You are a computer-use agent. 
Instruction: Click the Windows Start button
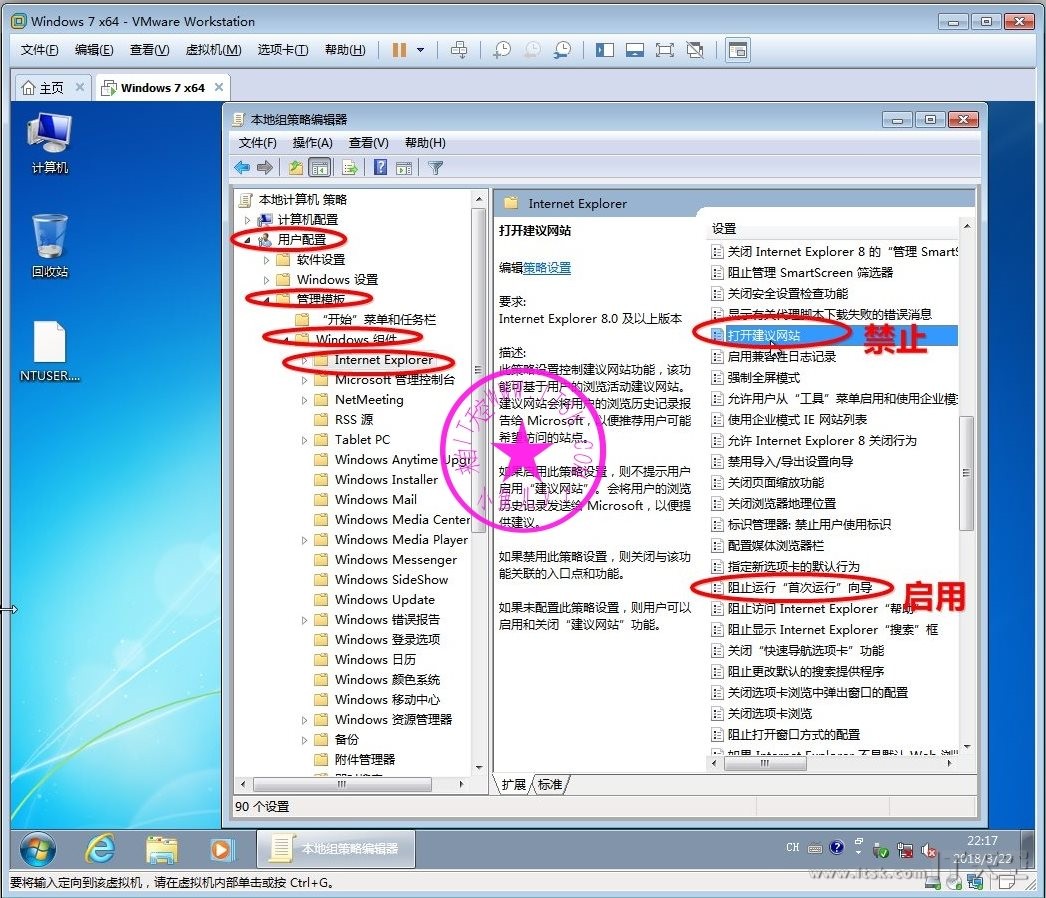(37, 849)
